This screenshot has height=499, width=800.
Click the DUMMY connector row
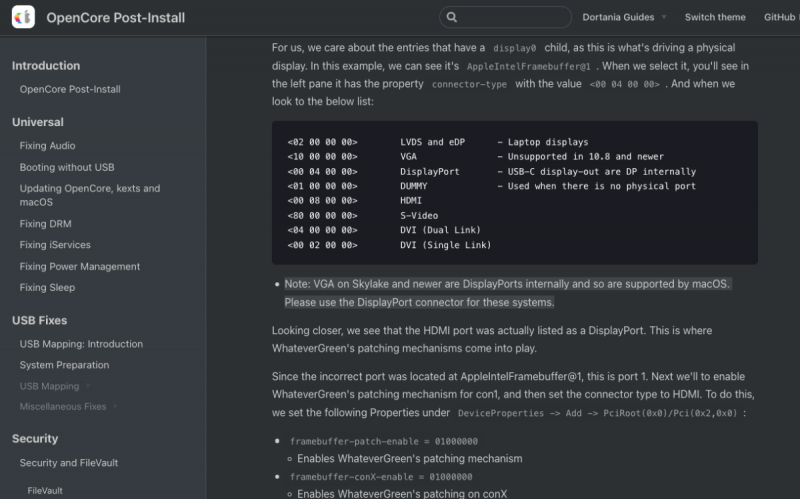point(491,186)
